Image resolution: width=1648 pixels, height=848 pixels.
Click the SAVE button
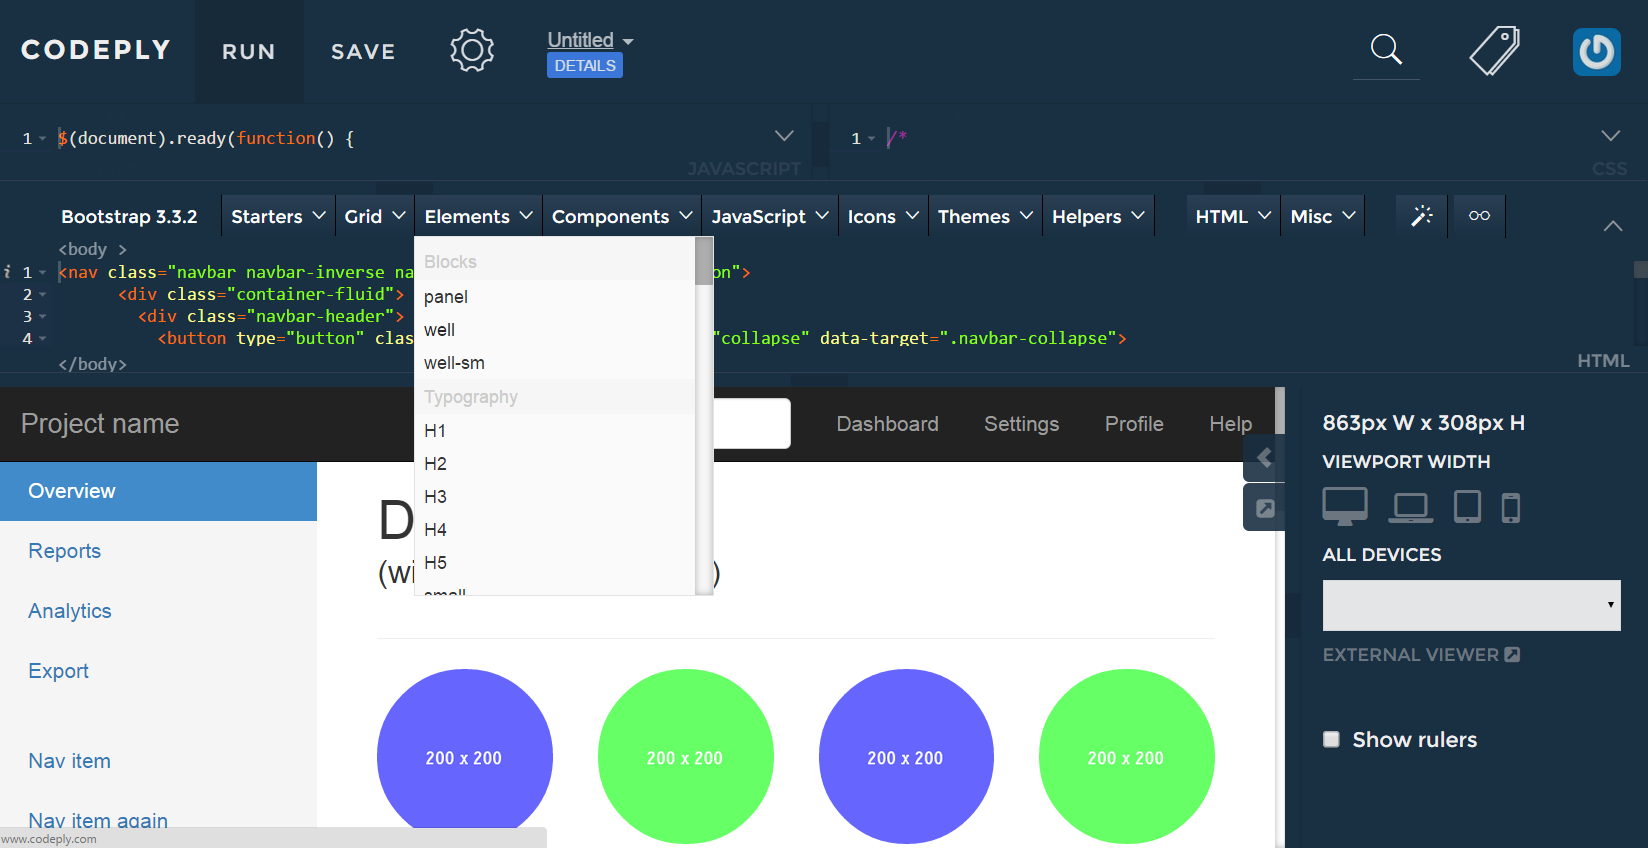[363, 51]
